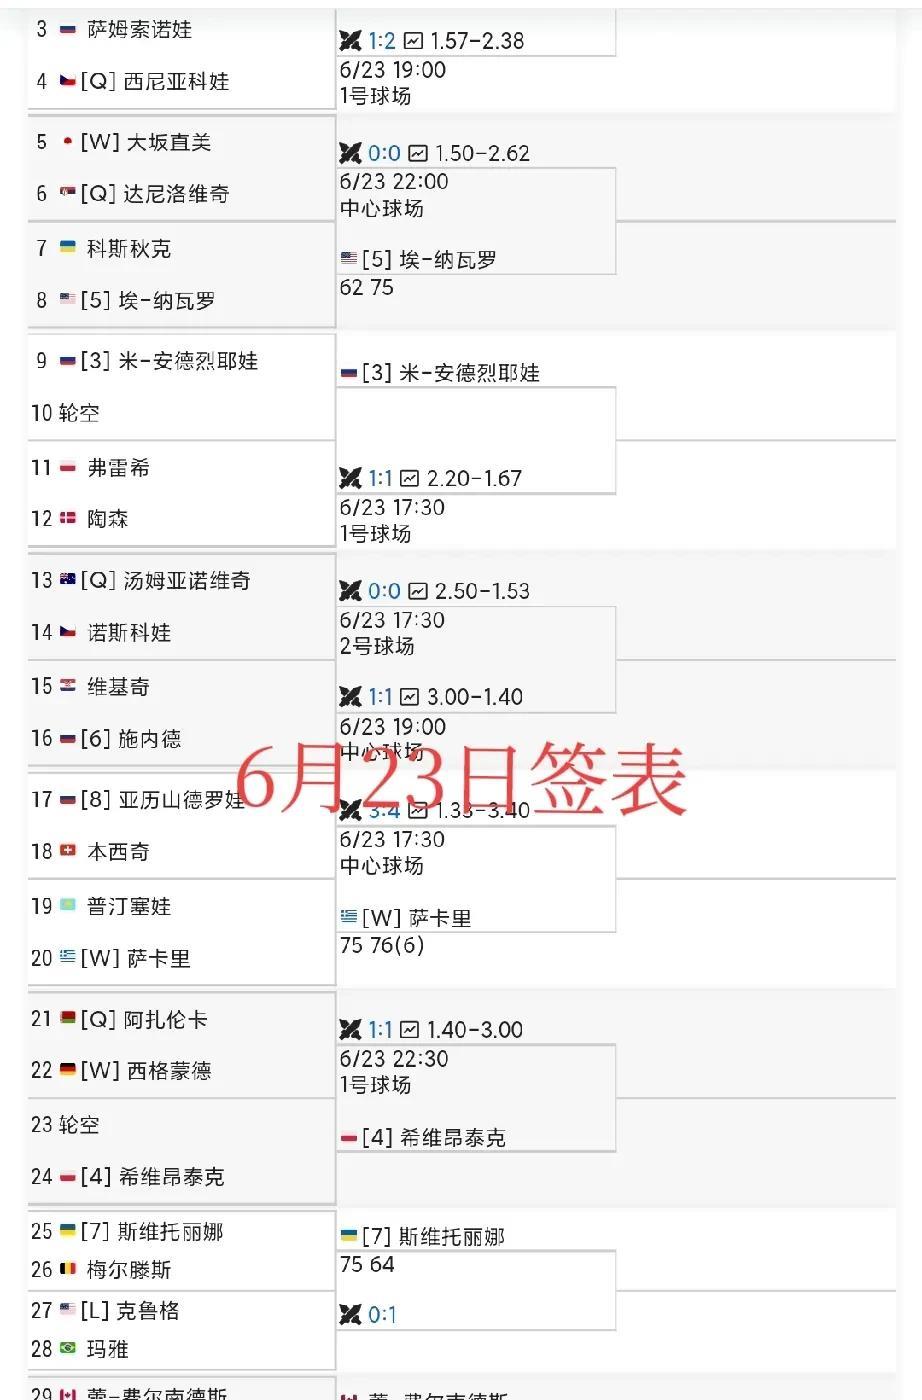This screenshot has width=922, height=1400.
Task: Open player [4] 希维昂泰克 in row 24
Action: (x=152, y=1177)
